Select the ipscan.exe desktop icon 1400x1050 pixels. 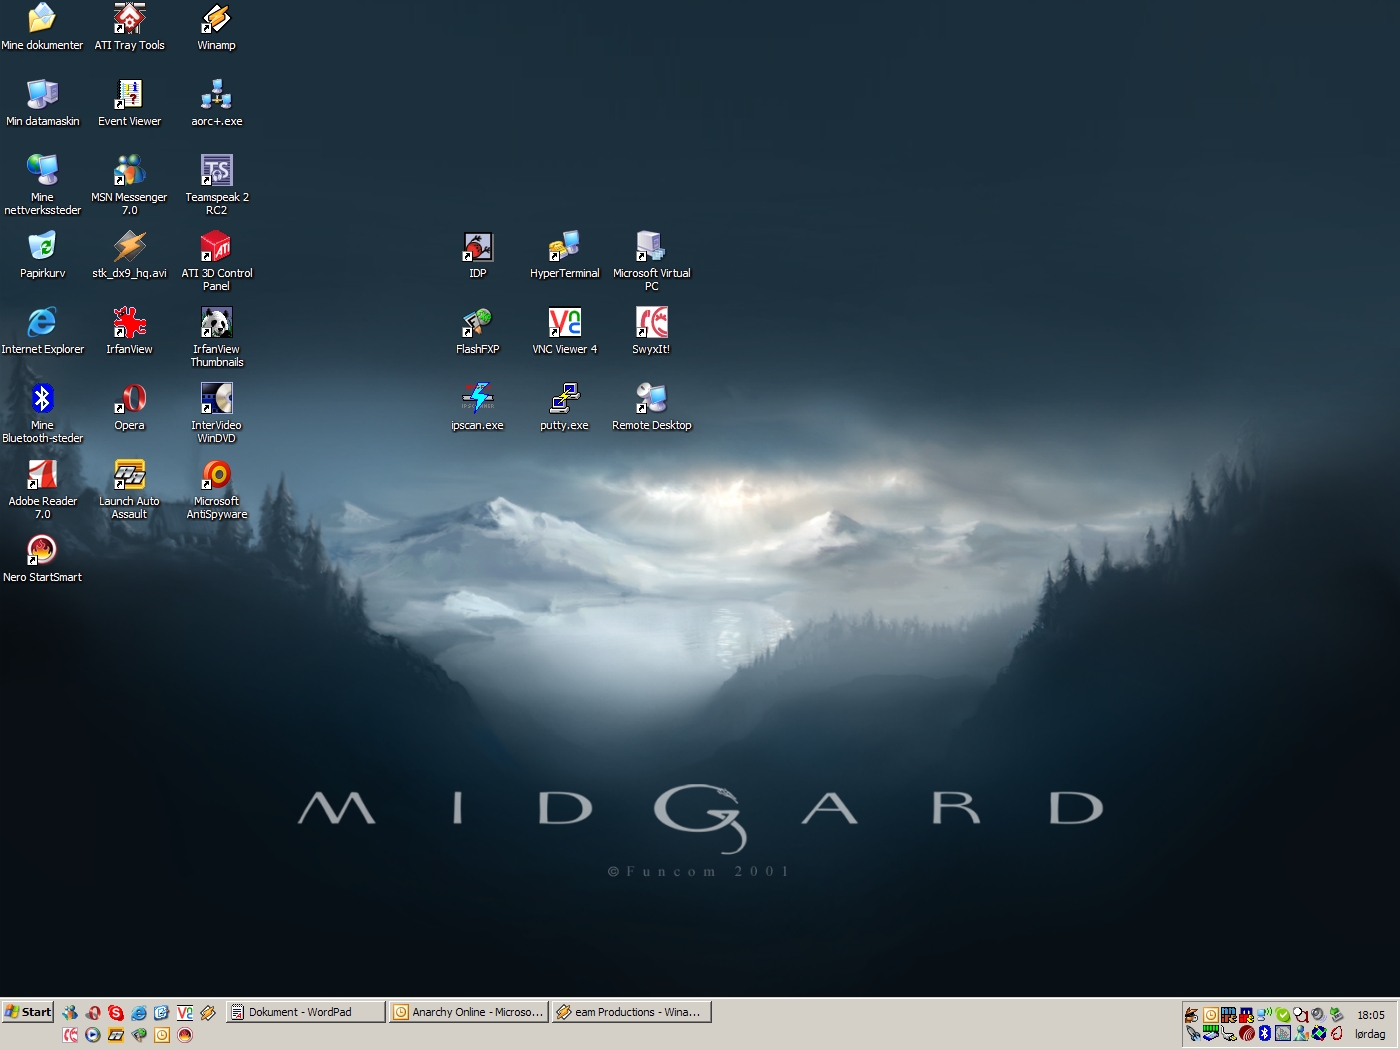click(x=477, y=399)
